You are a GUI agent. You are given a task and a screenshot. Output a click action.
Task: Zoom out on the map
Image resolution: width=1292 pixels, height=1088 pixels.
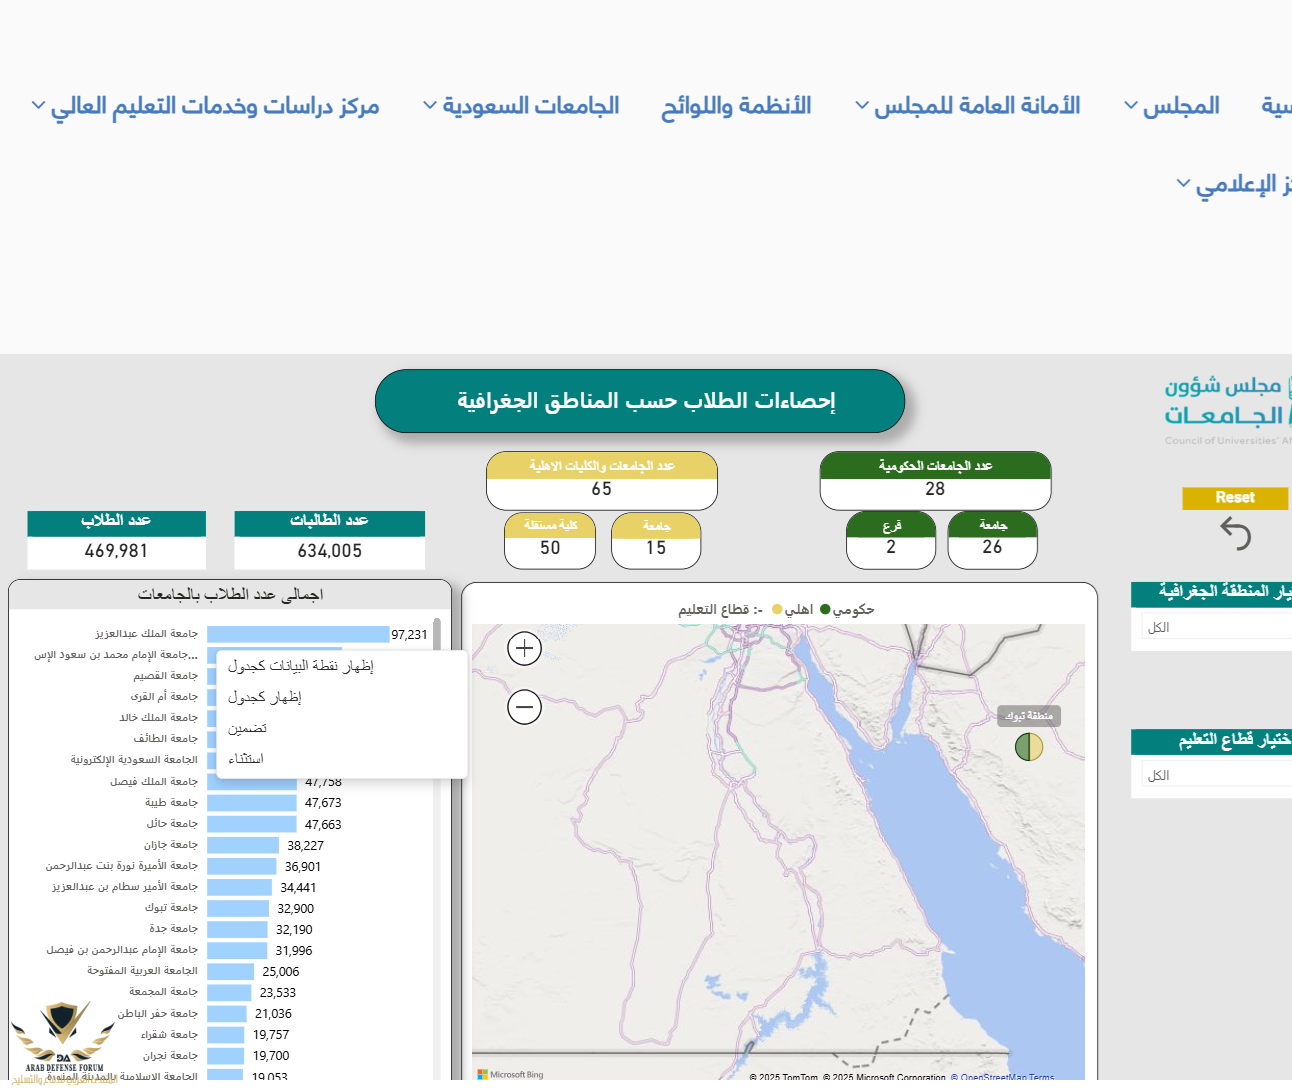click(525, 707)
